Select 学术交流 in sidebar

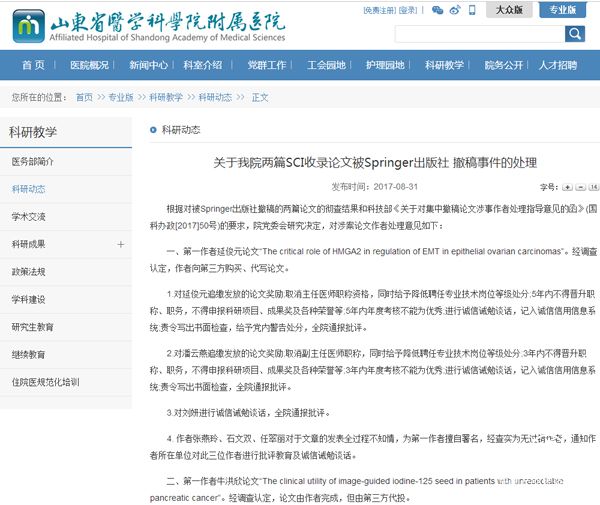(x=66, y=217)
